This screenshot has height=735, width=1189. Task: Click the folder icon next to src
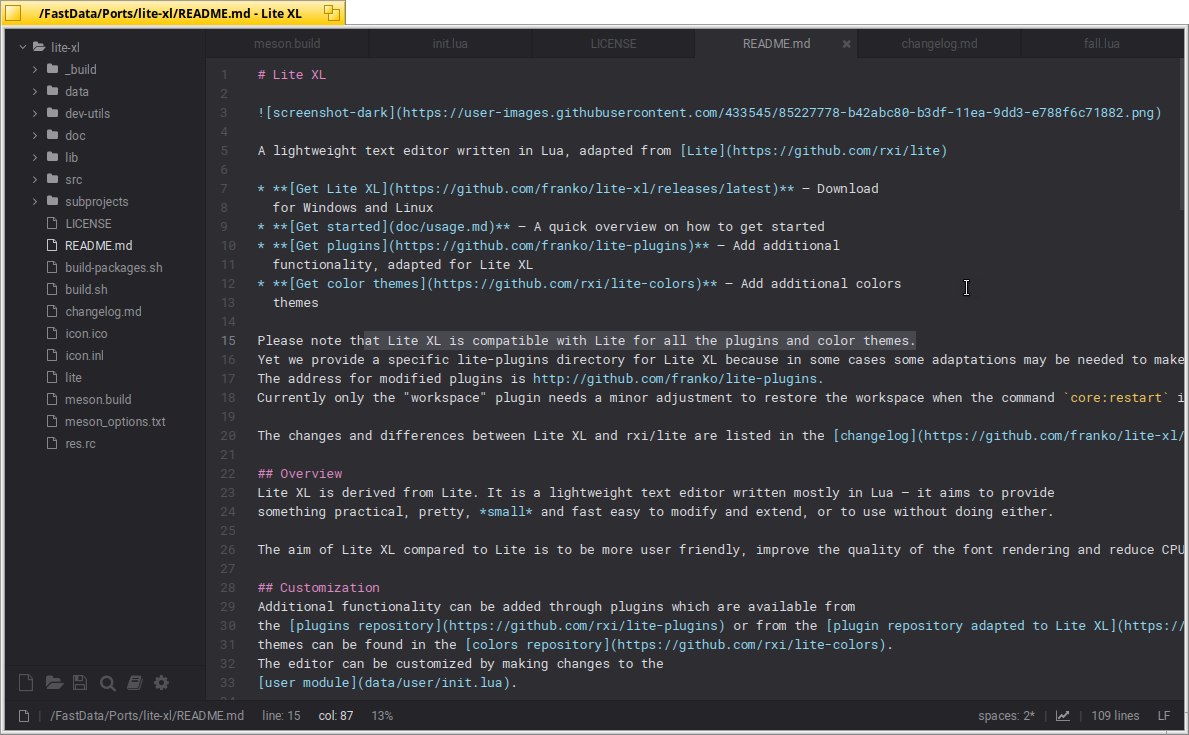52,179
